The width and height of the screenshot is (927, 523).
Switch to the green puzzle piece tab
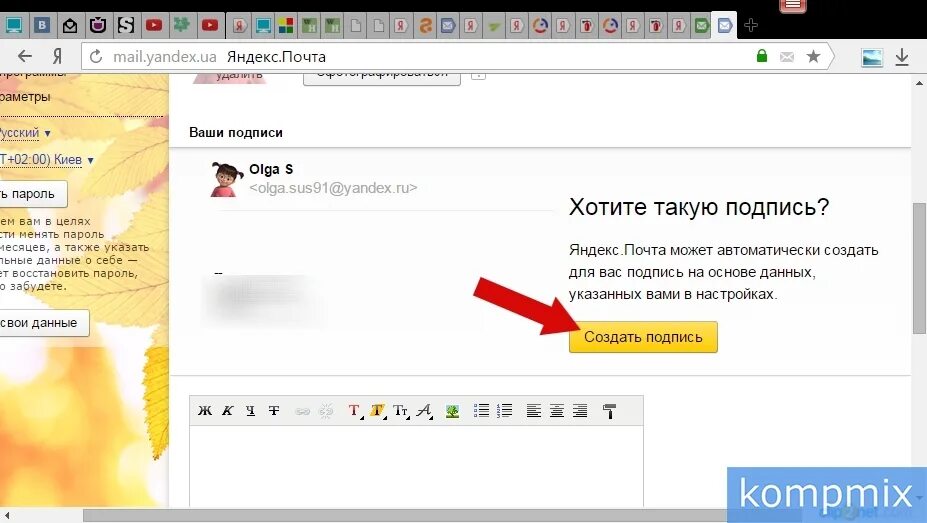coord(181,25)
